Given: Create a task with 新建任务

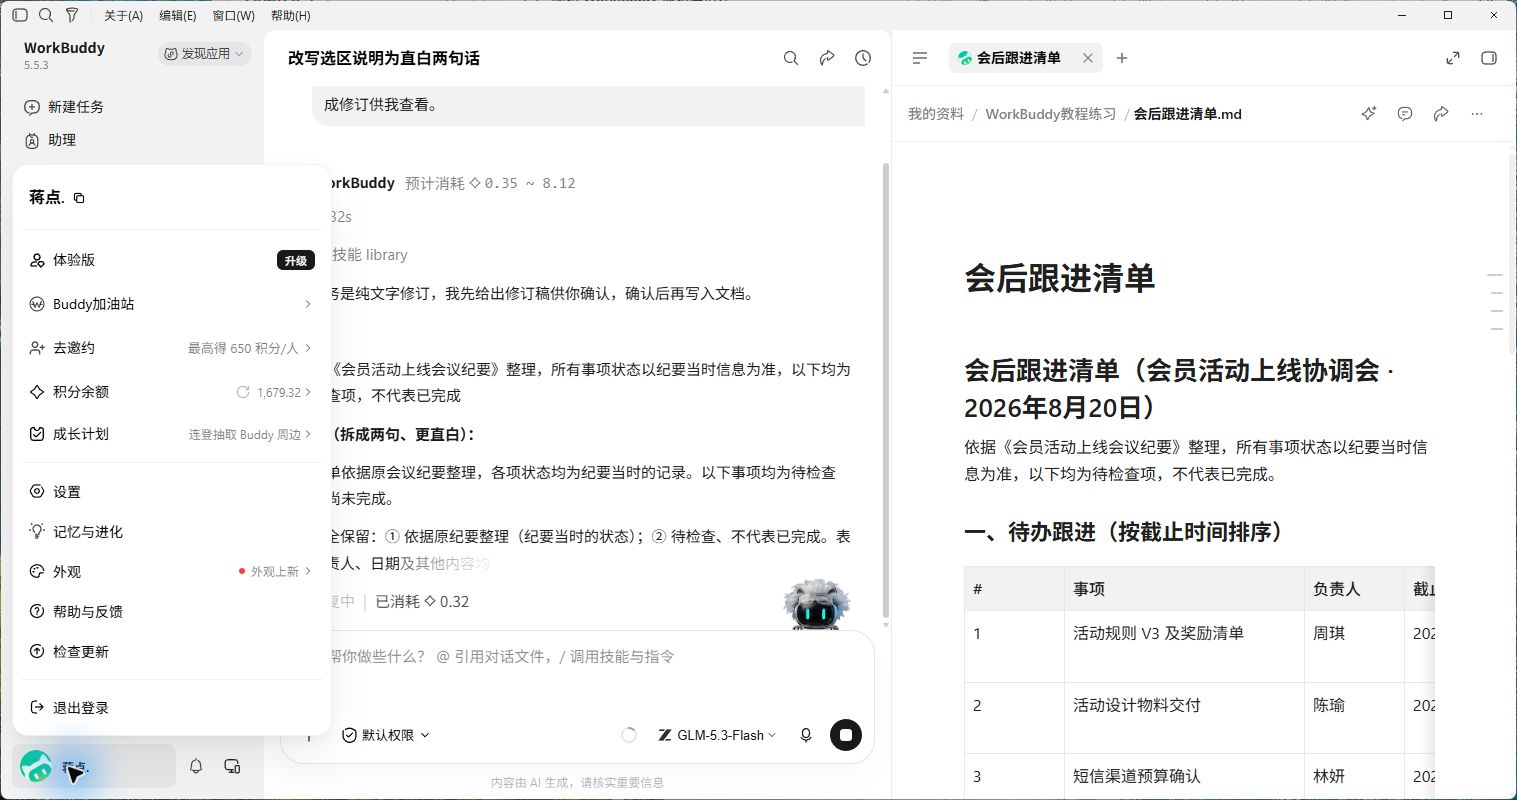Looking at the screenshot, I should pyautogui.click(x=64, y=107).
